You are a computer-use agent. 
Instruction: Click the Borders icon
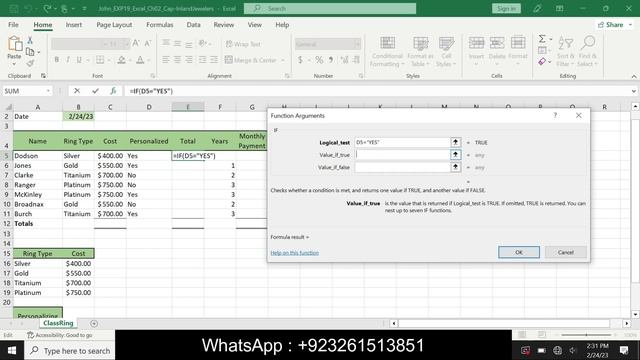100,60
